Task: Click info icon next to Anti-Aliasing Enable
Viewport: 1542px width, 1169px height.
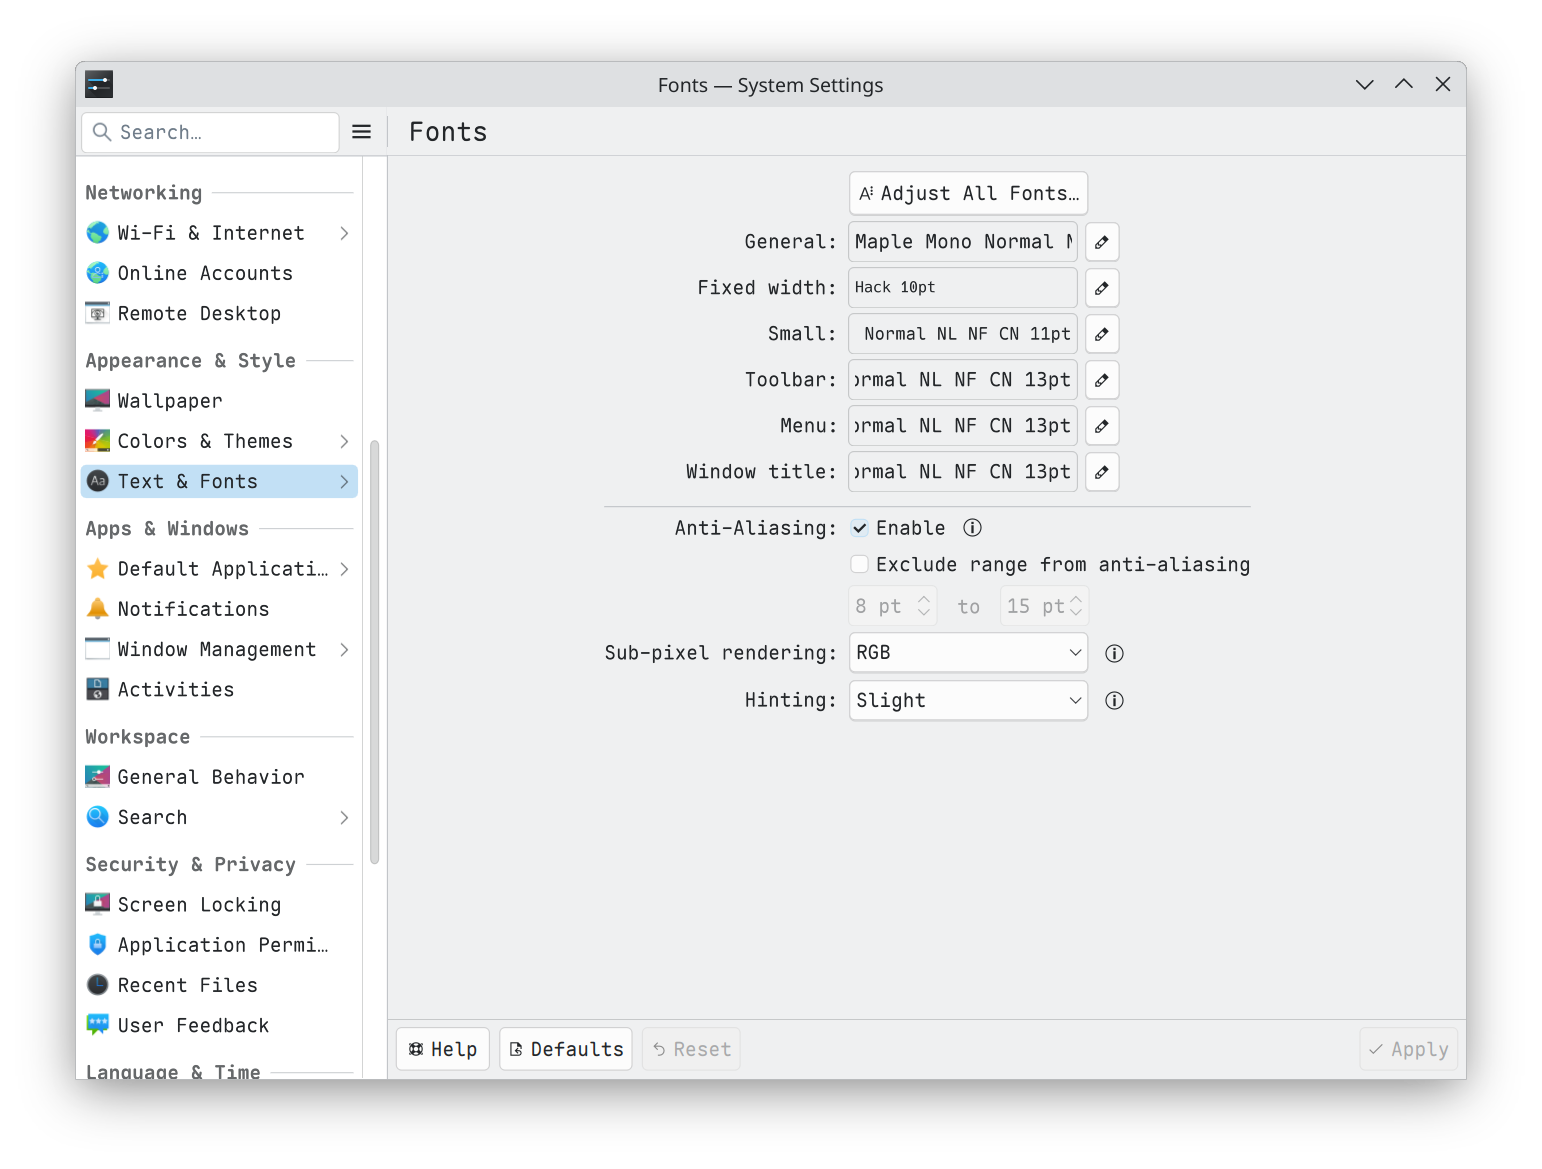Action: pyautogui.click(x=972, y=528)
